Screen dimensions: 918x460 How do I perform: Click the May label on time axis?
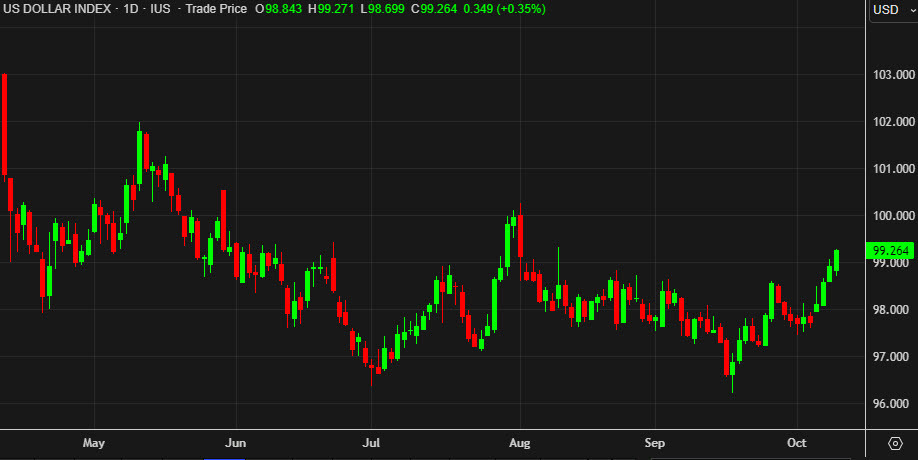tap(94, 442)
